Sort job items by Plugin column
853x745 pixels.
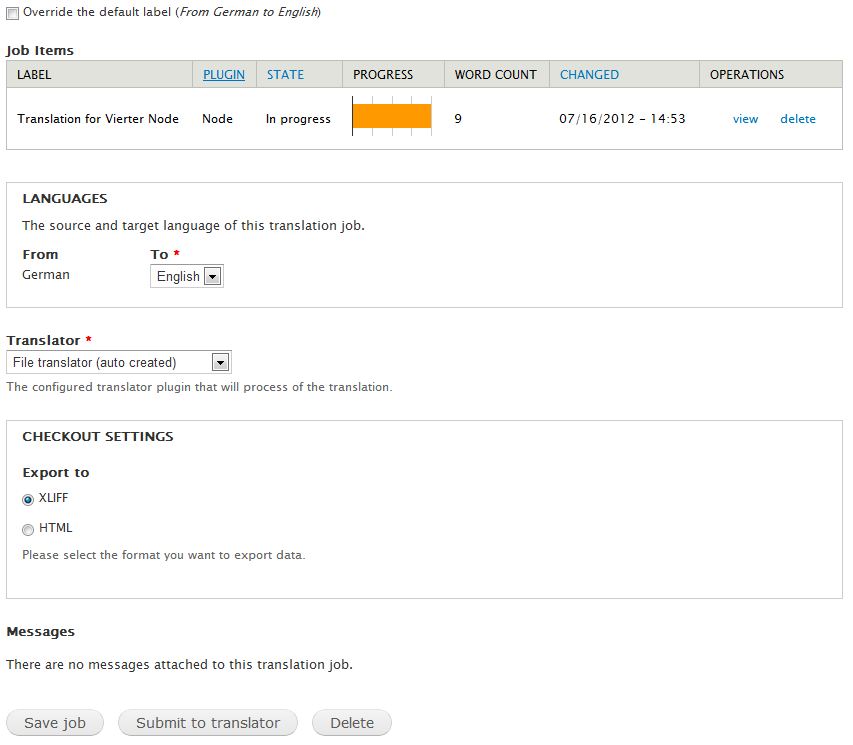(224, 75)
